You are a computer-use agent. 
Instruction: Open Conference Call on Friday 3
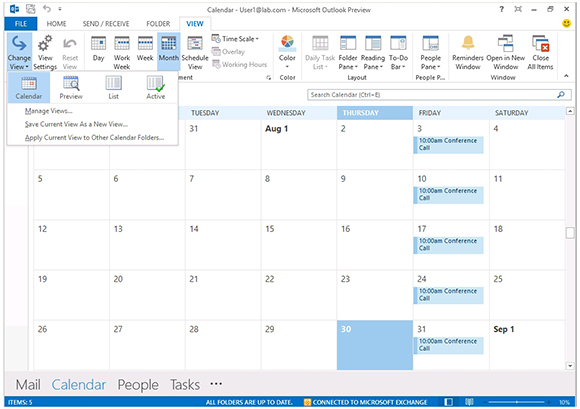point(448,144)
